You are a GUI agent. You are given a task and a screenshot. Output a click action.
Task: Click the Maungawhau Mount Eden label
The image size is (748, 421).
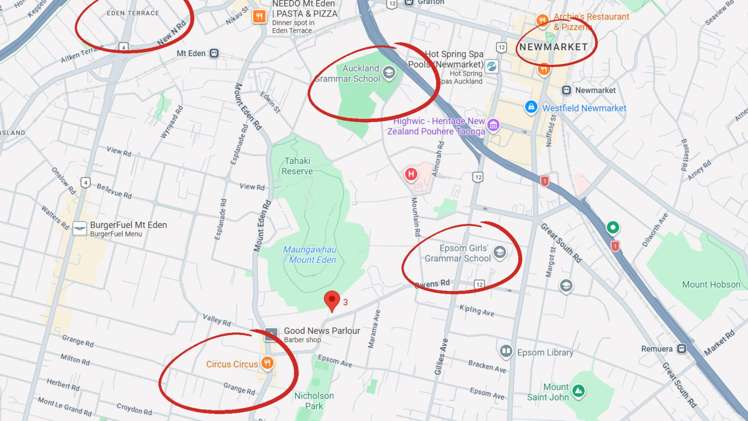point(310,255)
